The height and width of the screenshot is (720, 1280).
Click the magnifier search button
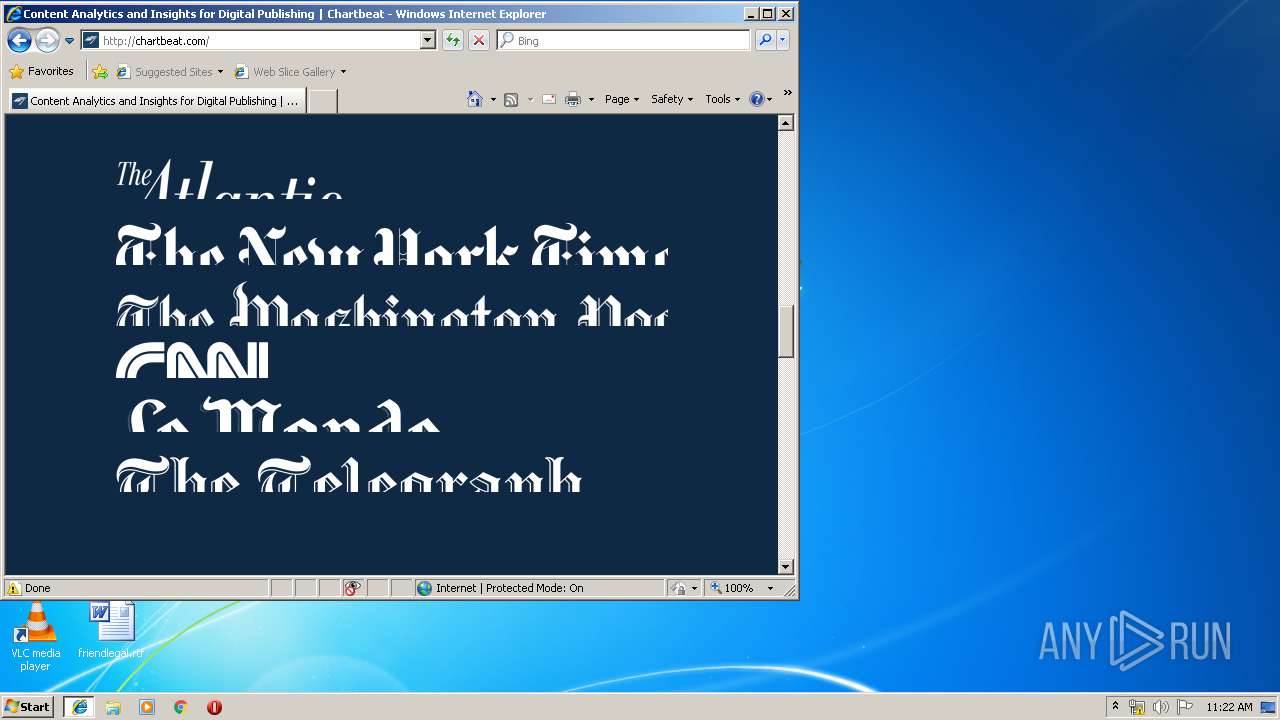point(765,41)
